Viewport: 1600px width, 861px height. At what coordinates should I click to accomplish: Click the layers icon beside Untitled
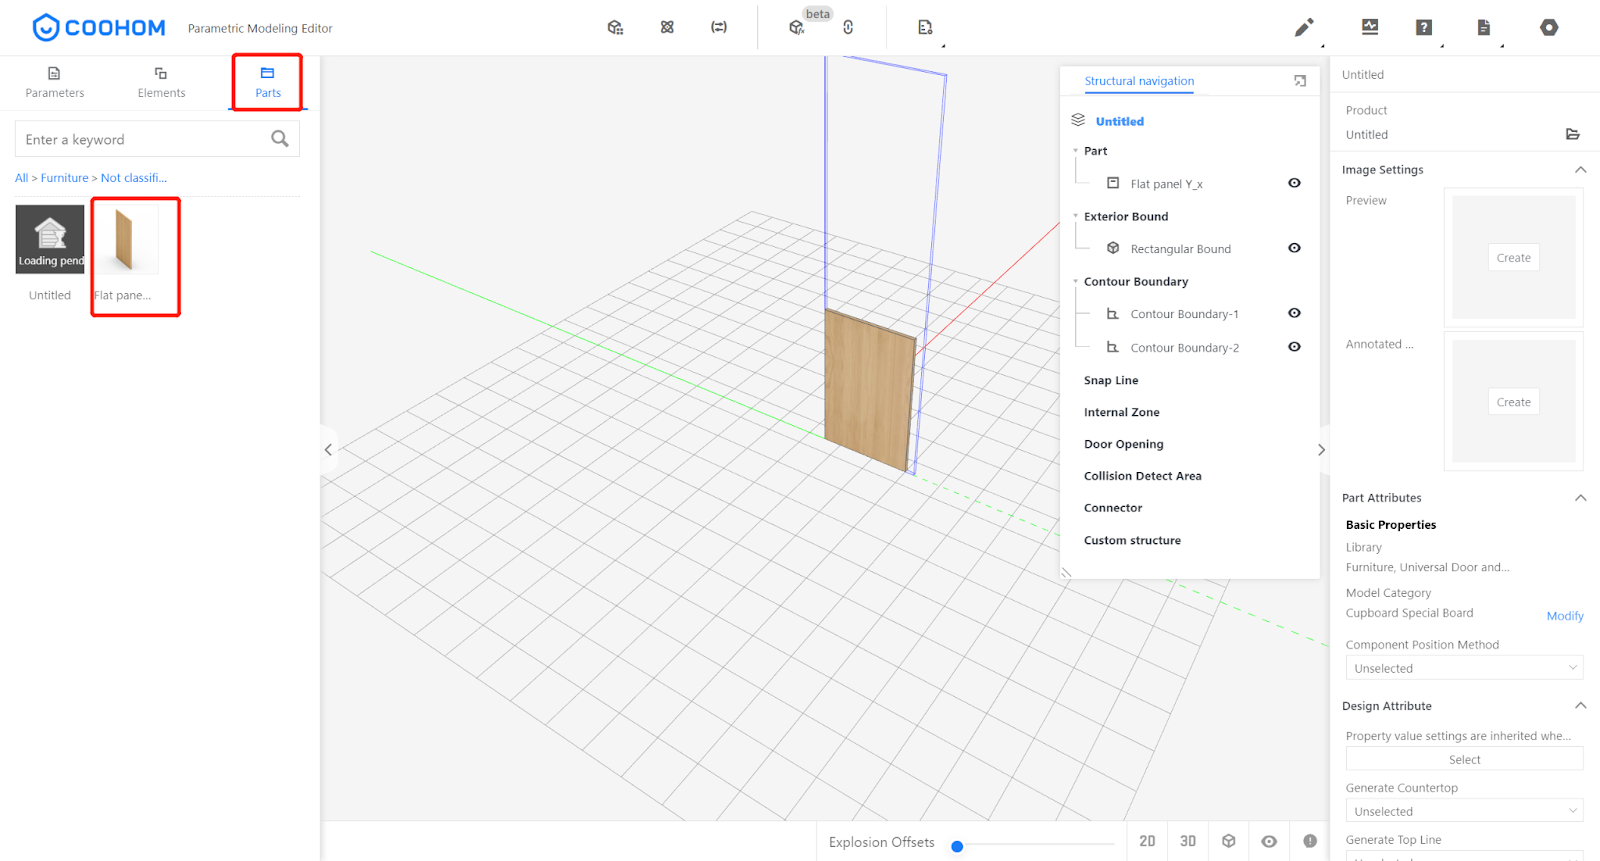click(1078, 120)
